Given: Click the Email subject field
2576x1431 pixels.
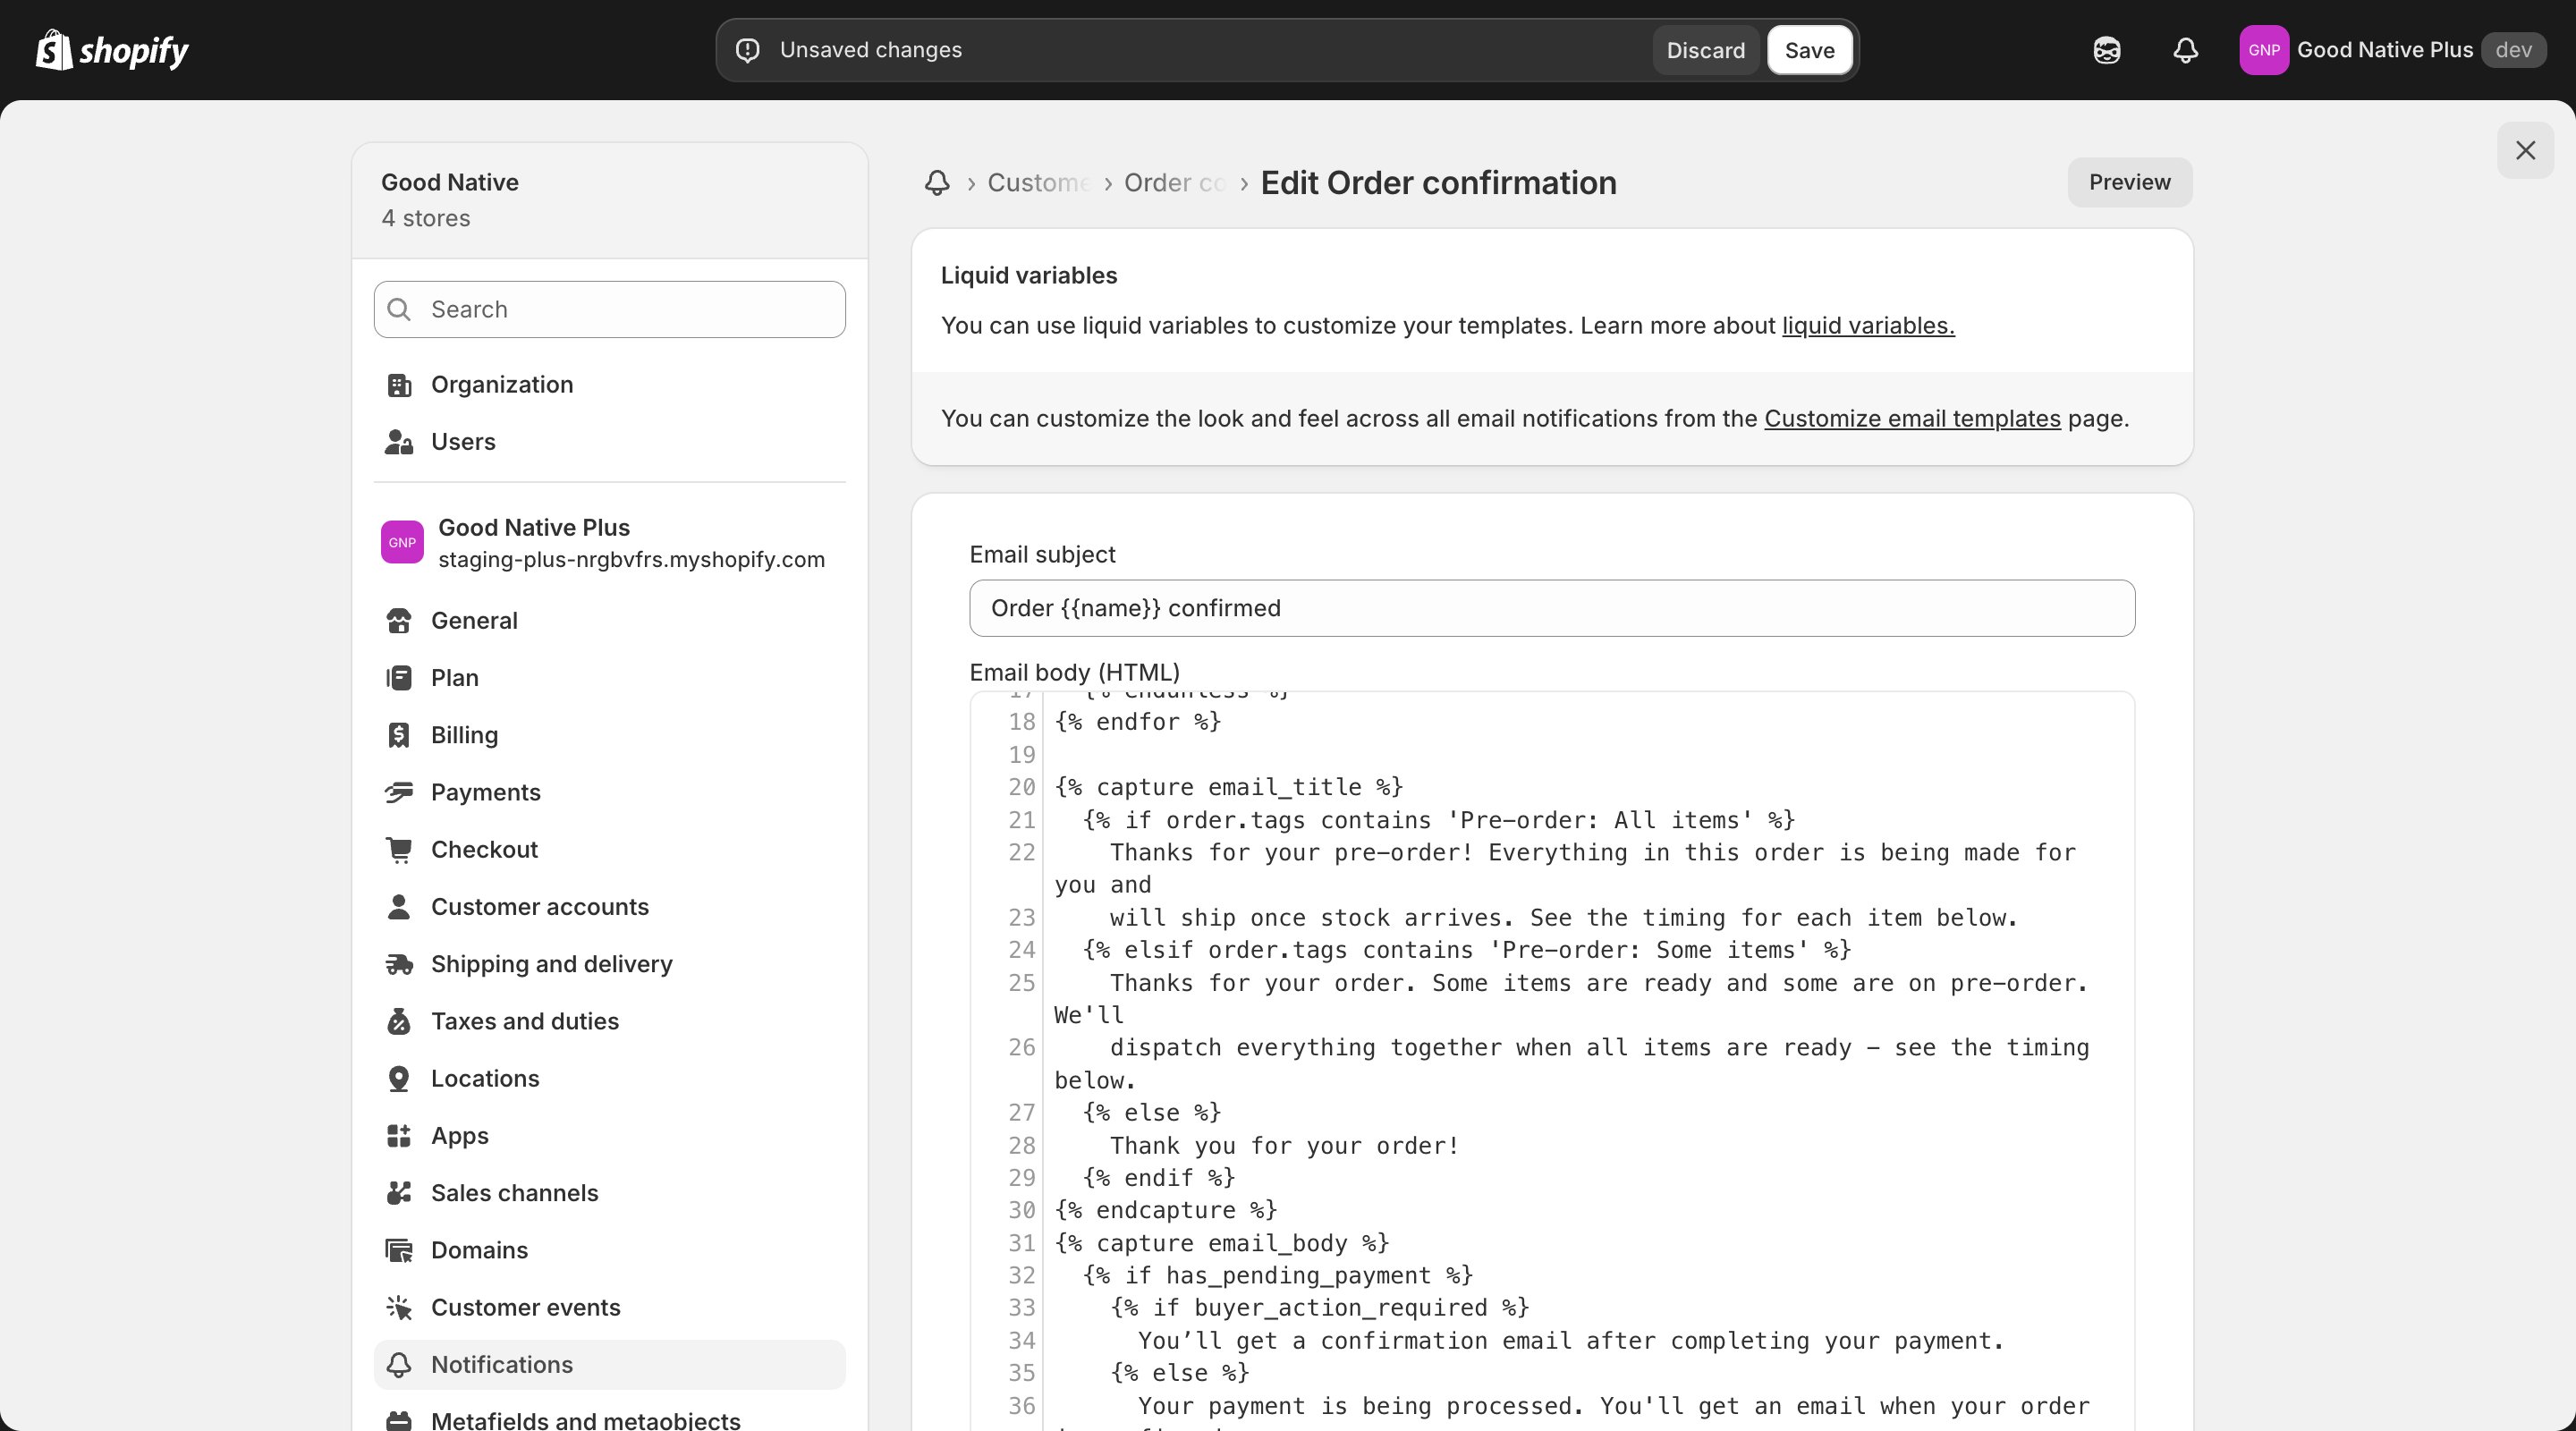Looking at the screenshot, I should pyautogui.click(x=1552, y=608).
